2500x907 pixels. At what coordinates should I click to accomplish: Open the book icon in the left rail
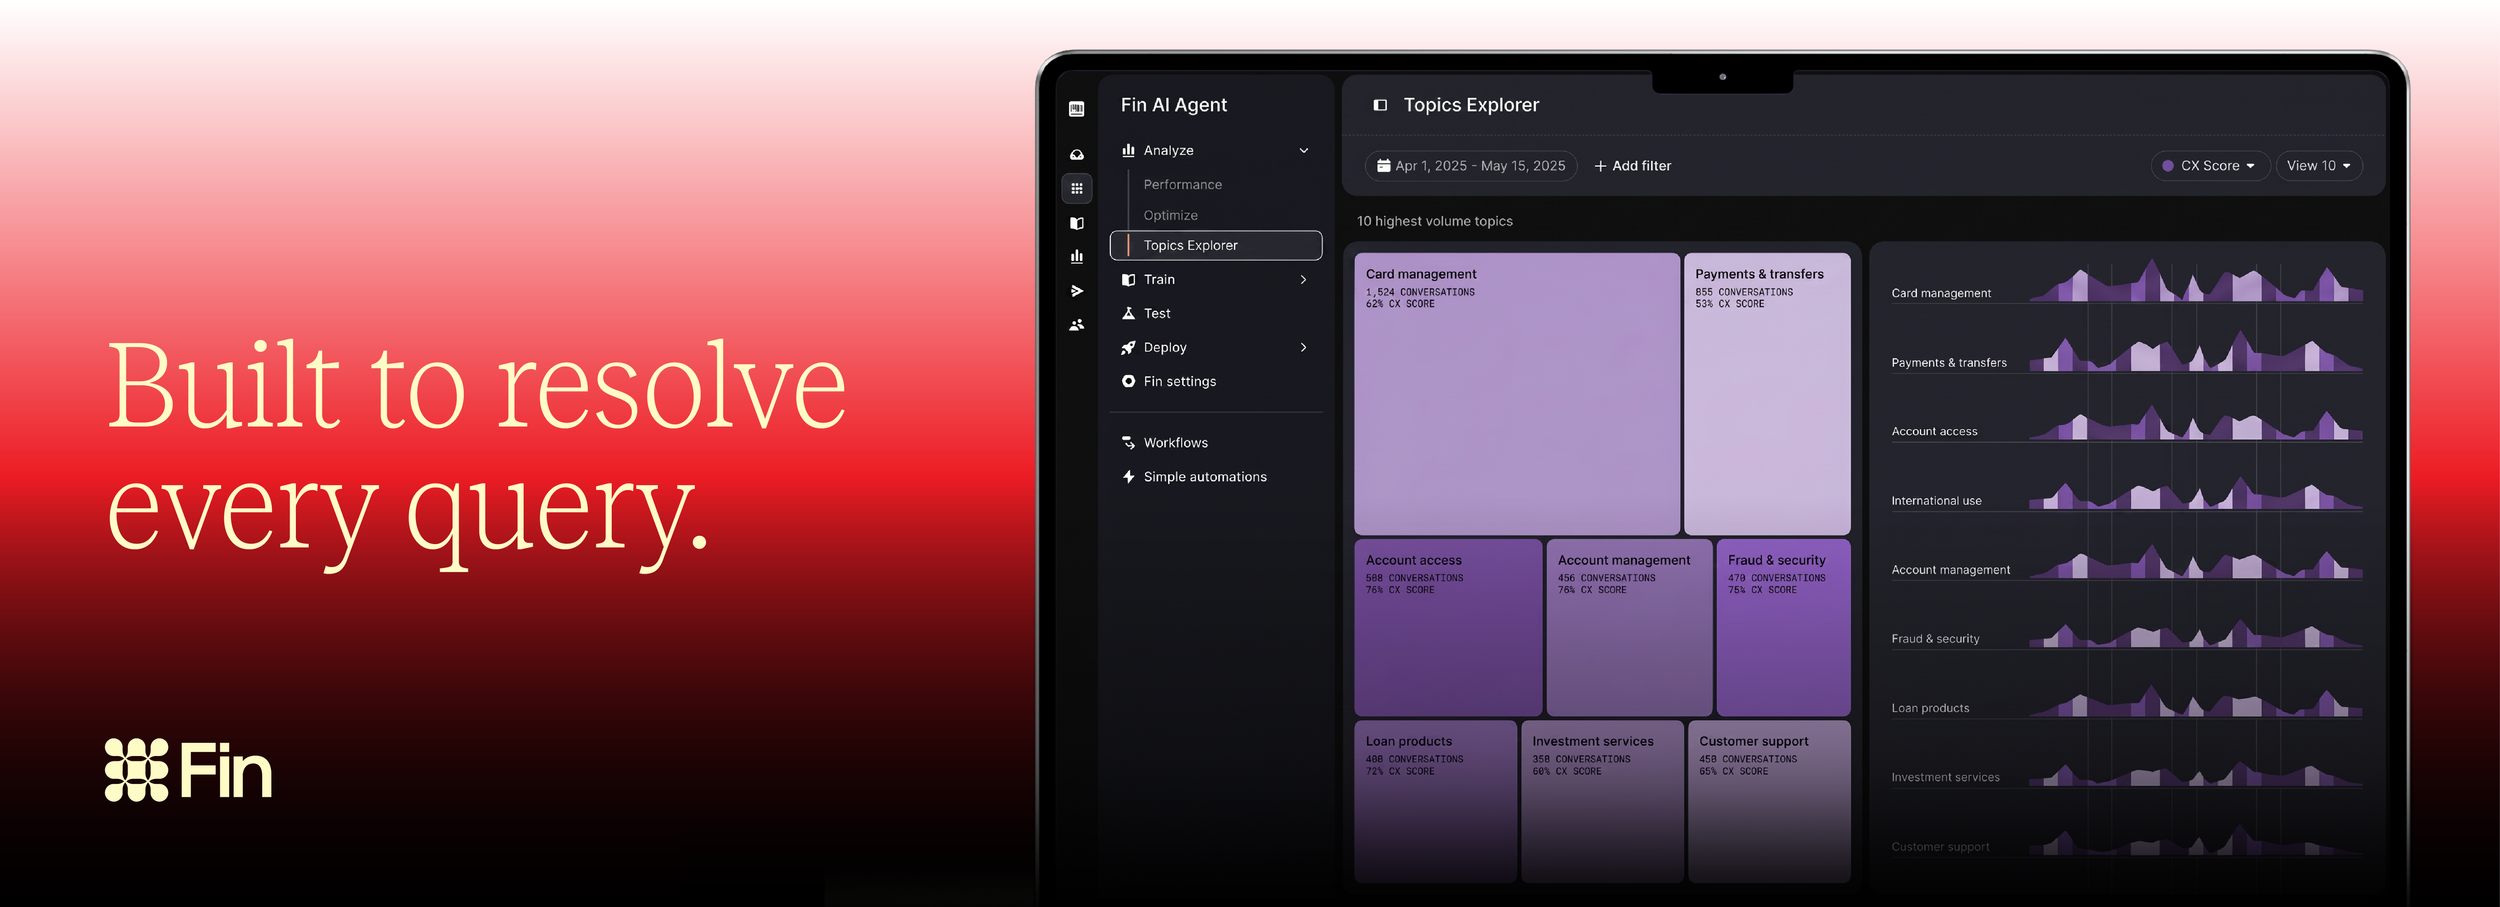pyautogui.click(x=1076, y=223)
